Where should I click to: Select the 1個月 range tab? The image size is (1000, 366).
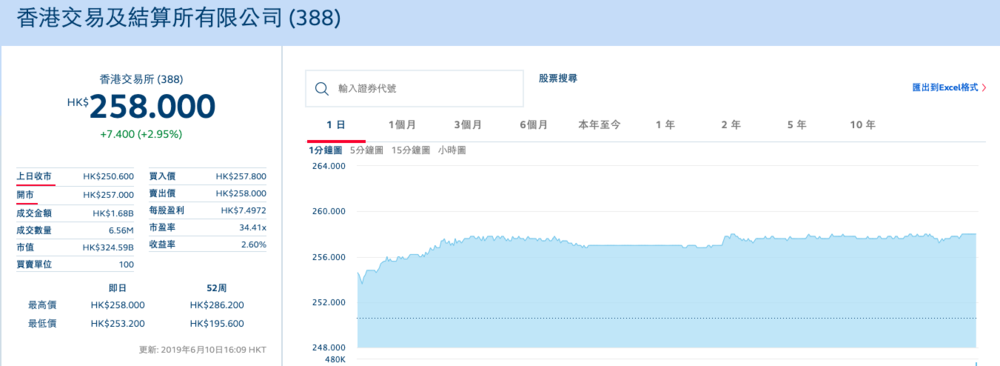pos(402,125)
